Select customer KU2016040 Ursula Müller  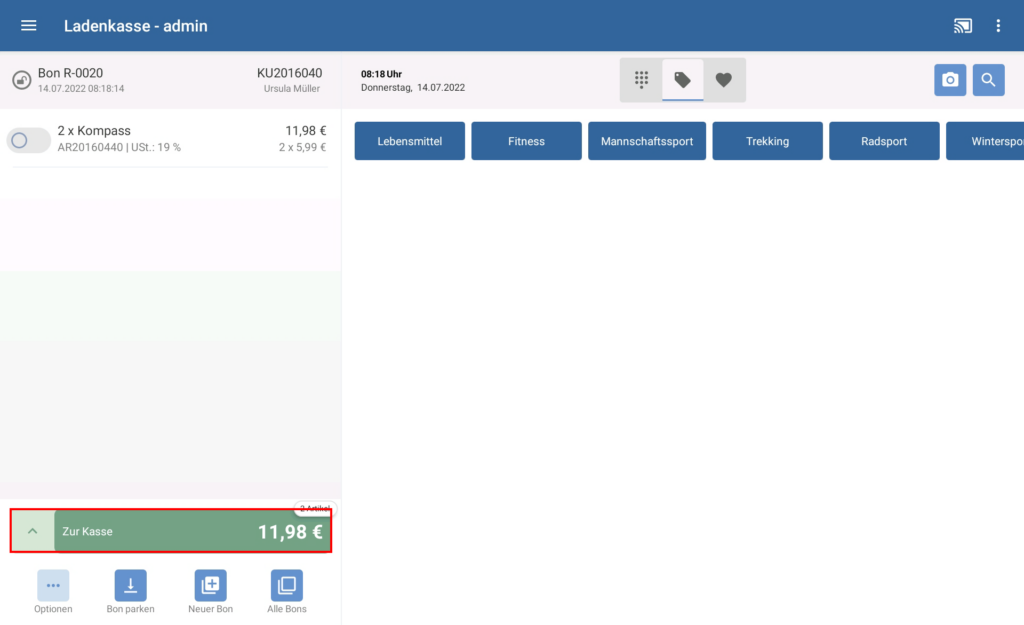coord(289,80)
